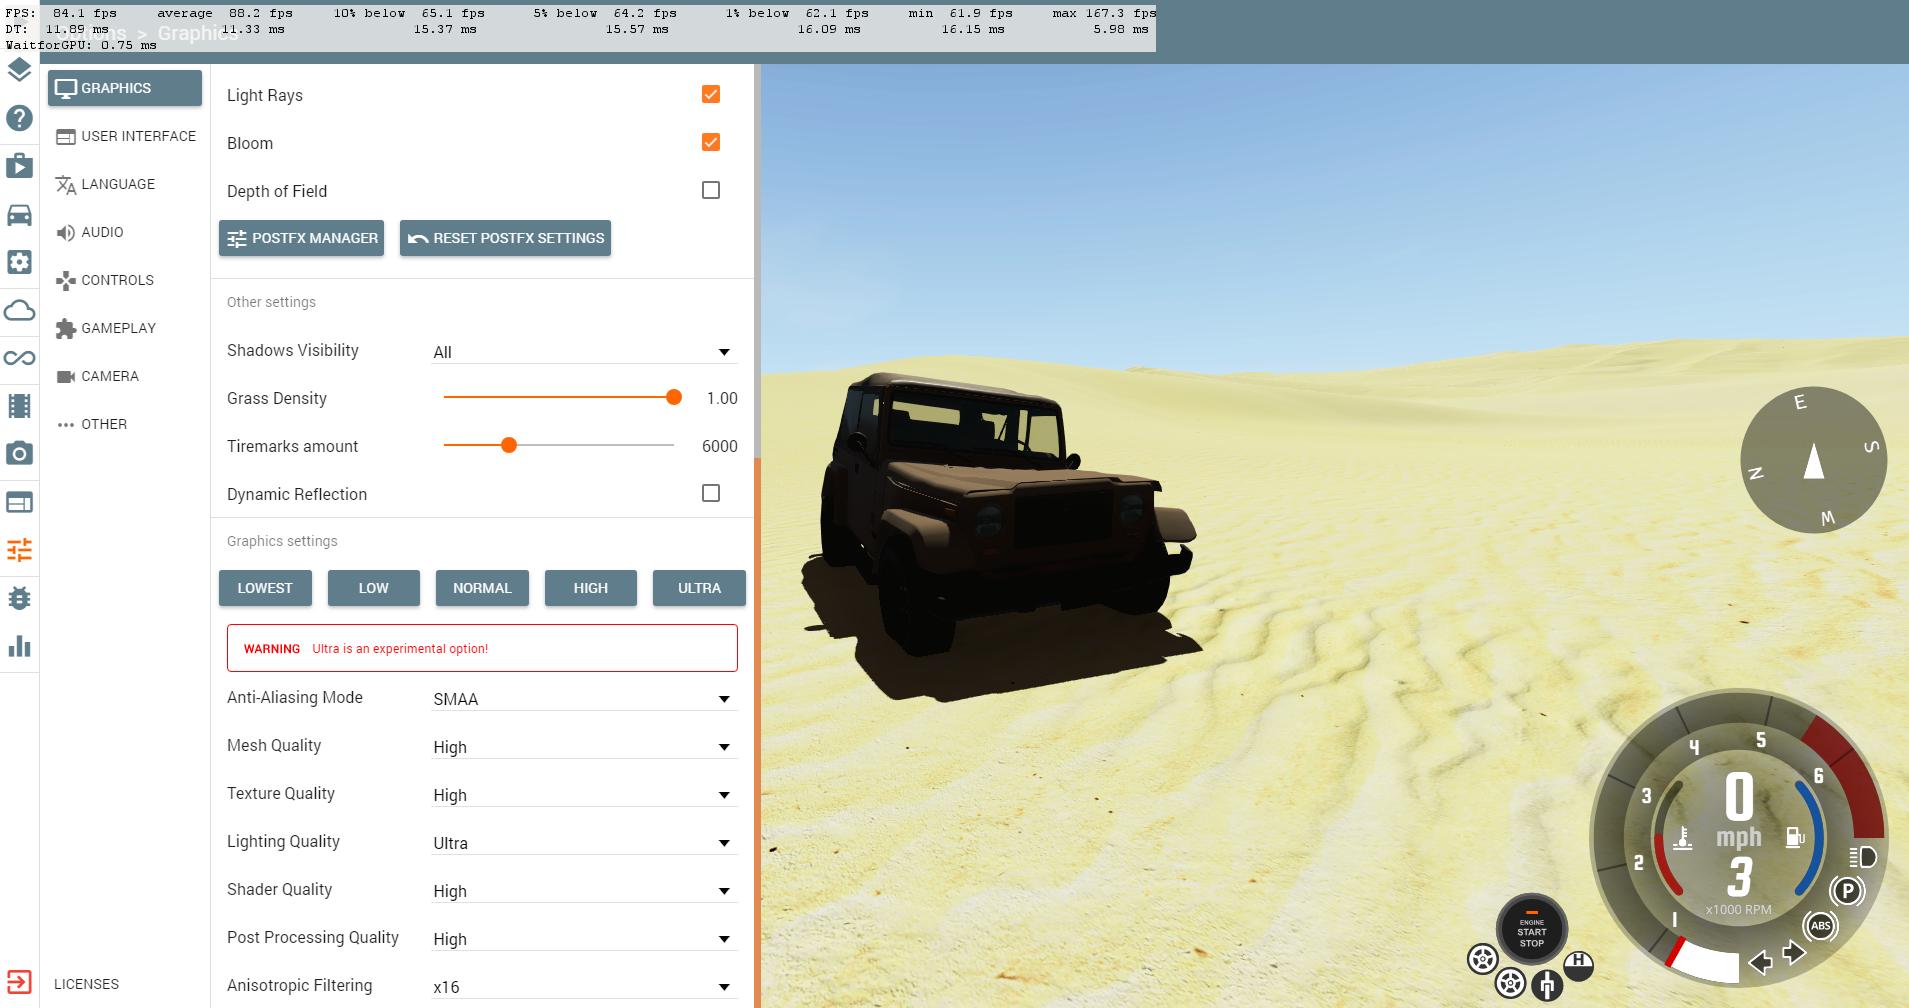Click Reset PostFX Settings button

pyautogui.click(x=505, y=238)
